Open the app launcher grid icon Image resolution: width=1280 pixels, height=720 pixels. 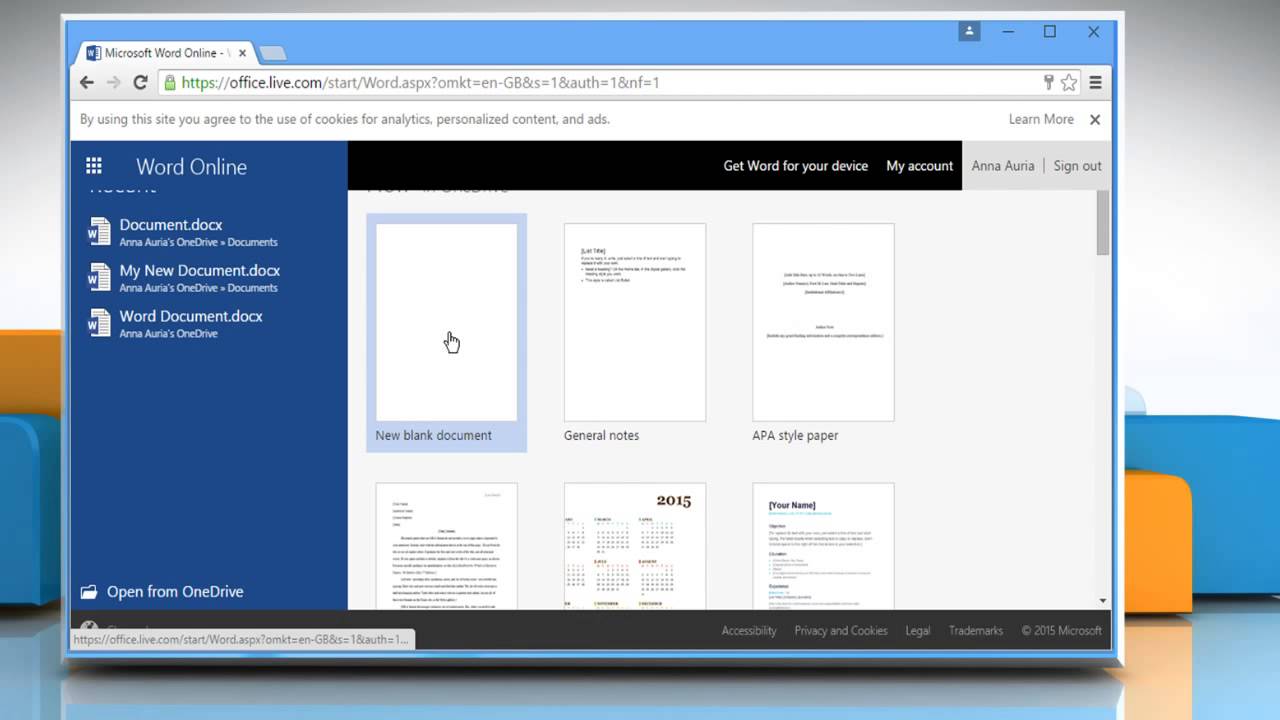[x=94, y=166]
